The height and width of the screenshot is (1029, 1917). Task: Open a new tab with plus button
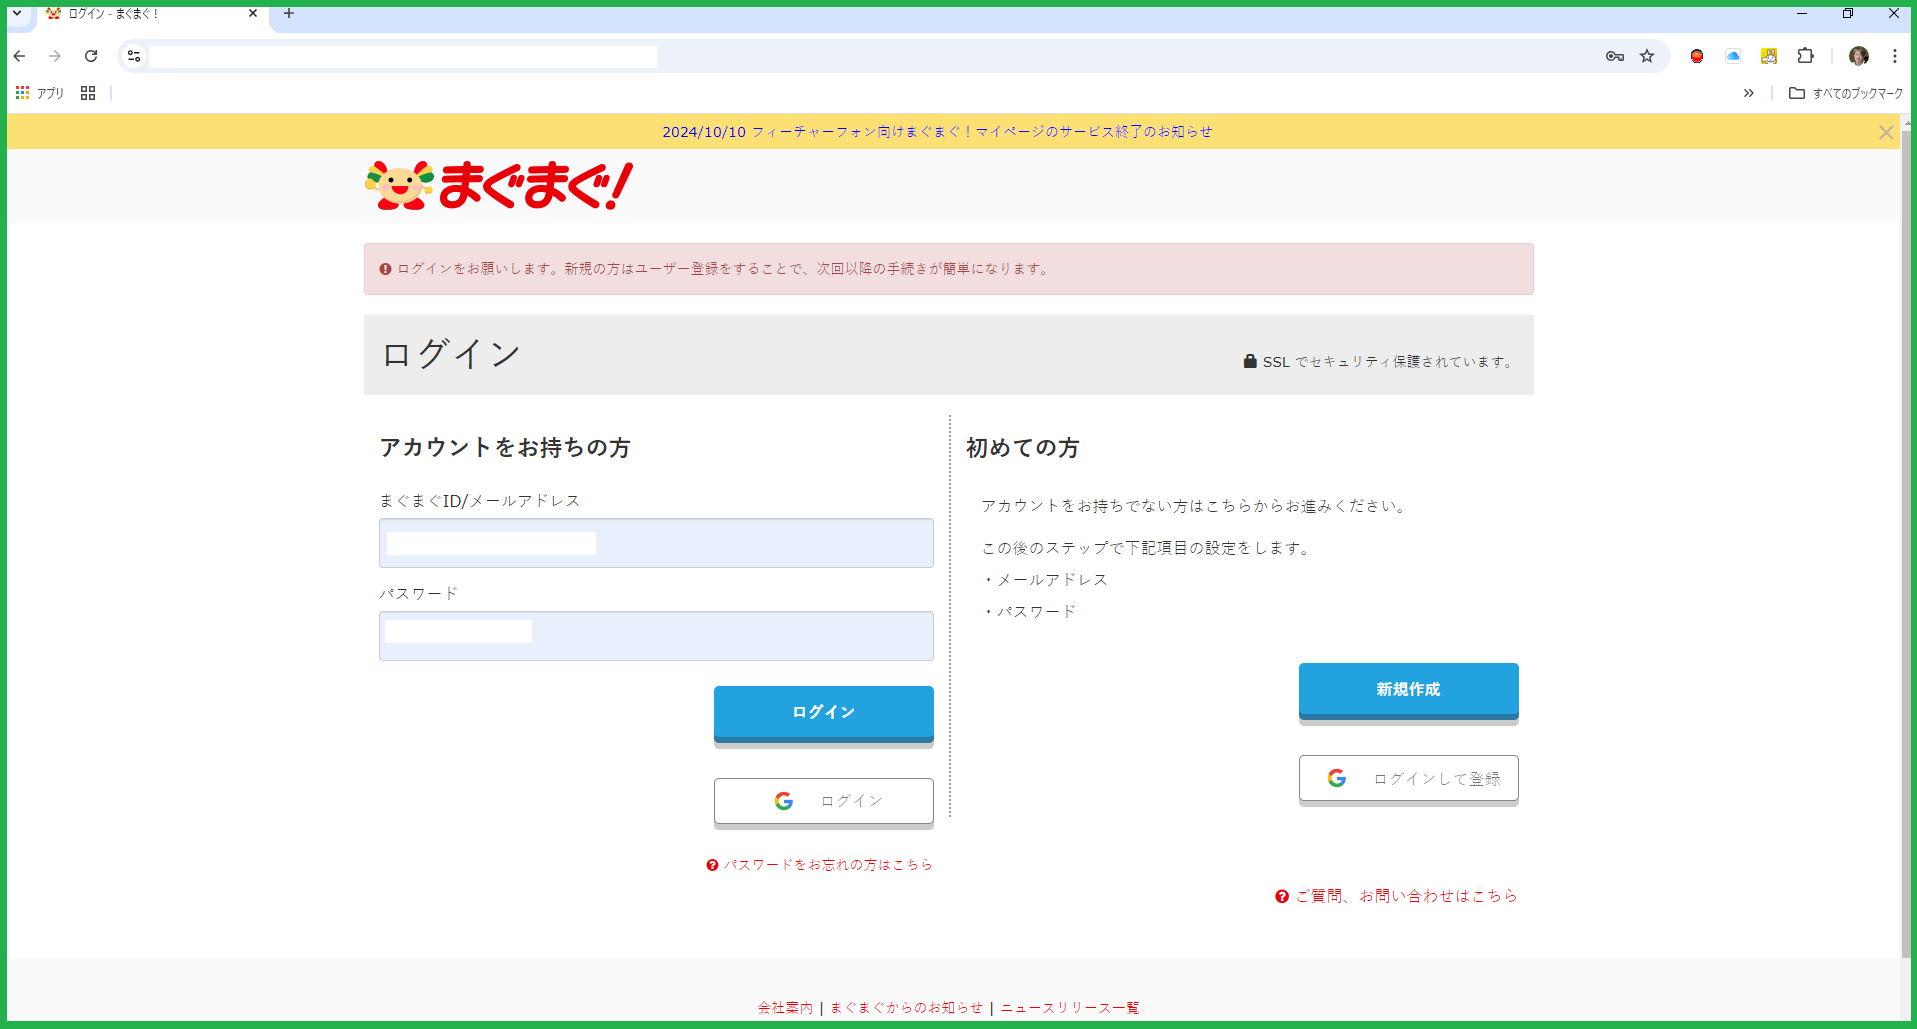[x=289, y=13]
